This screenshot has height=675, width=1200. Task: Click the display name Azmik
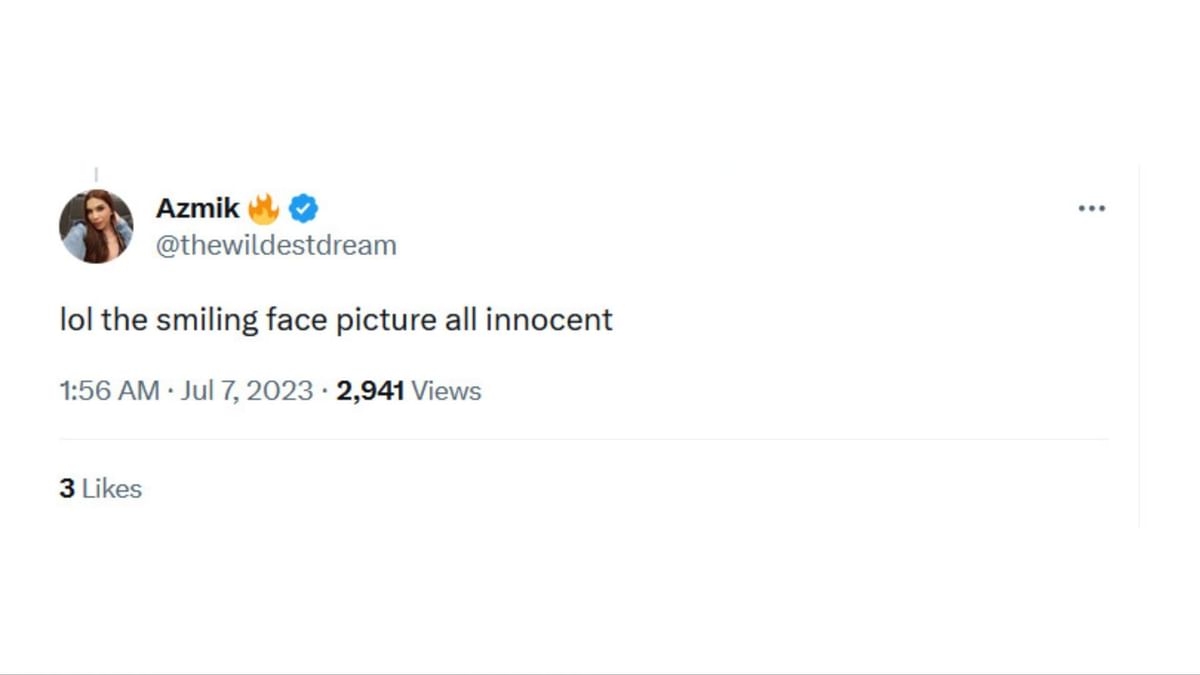[x=197, y=208]
